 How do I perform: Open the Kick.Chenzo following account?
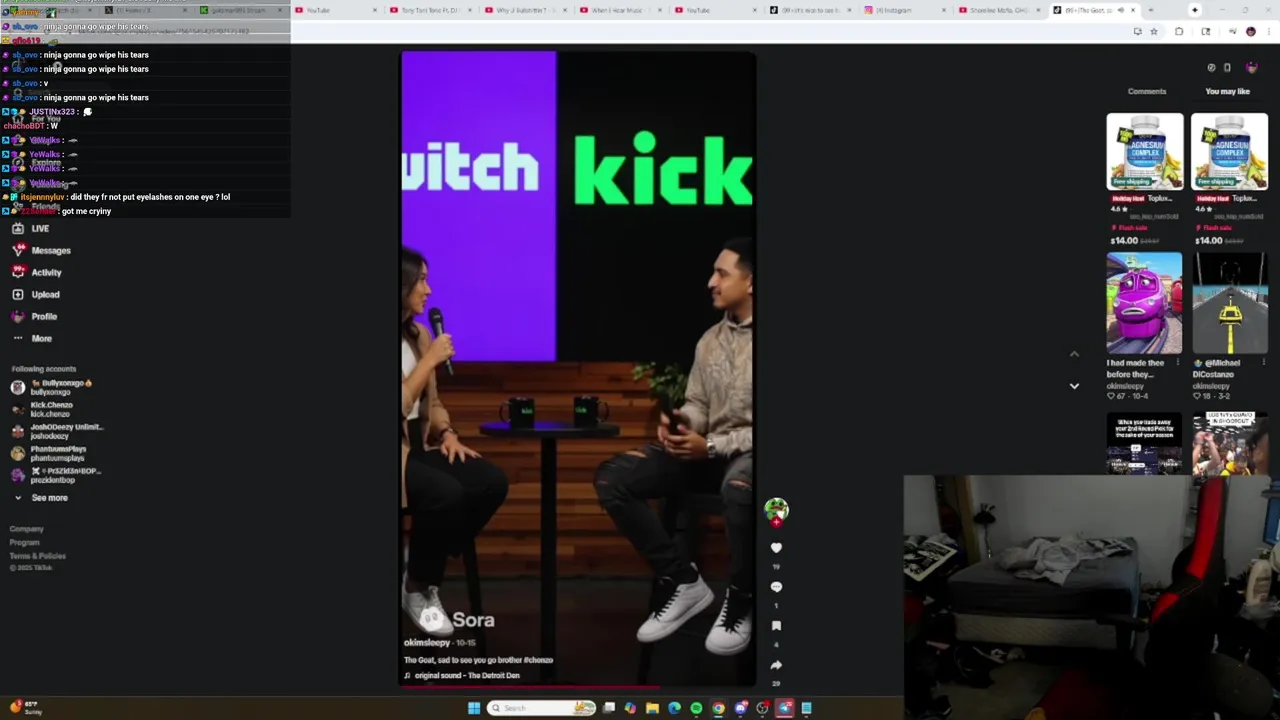point(42,409)
